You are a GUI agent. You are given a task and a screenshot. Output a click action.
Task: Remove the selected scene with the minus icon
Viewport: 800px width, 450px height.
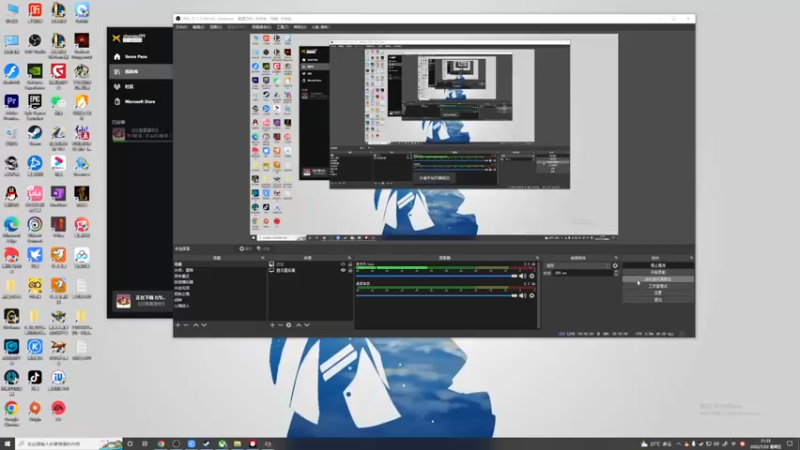[186, 325]
